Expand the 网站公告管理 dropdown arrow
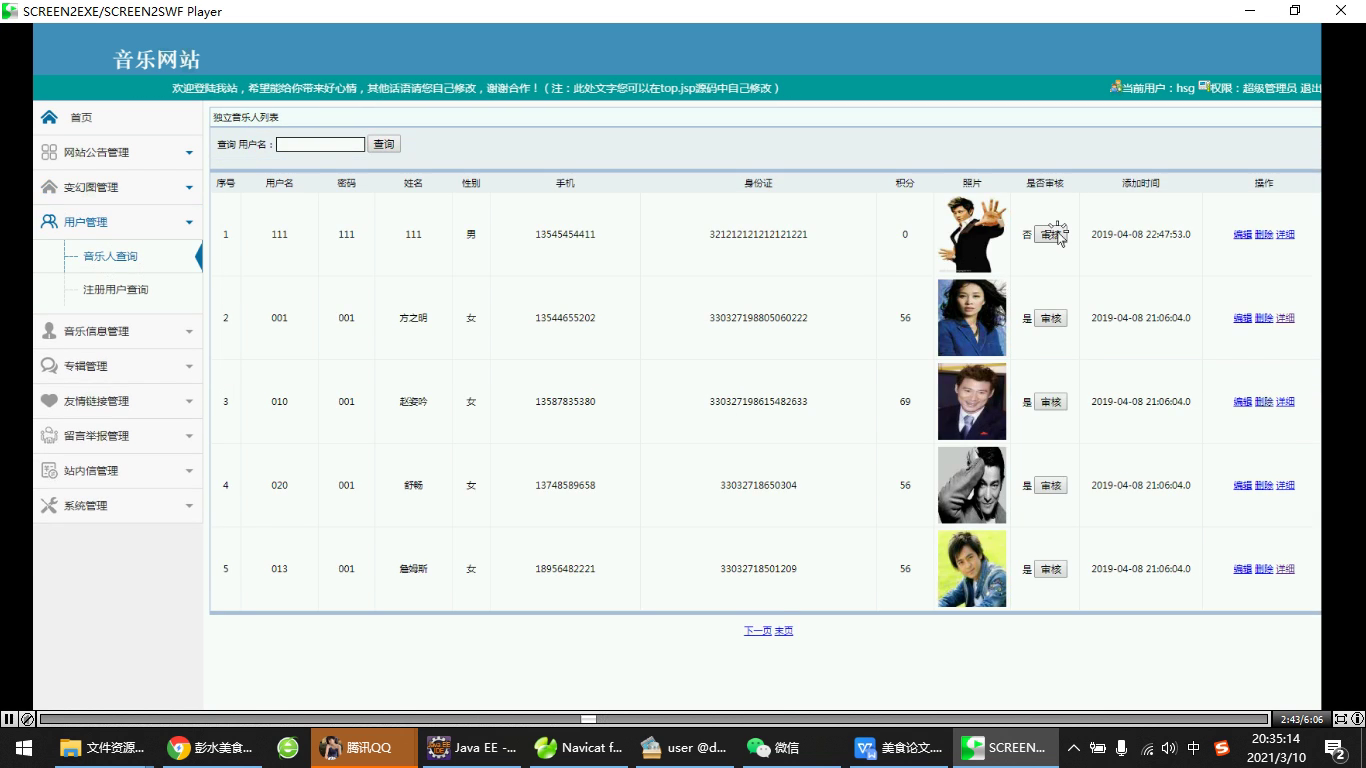This screenshot has width=1366, height=768. pos(189,153)
